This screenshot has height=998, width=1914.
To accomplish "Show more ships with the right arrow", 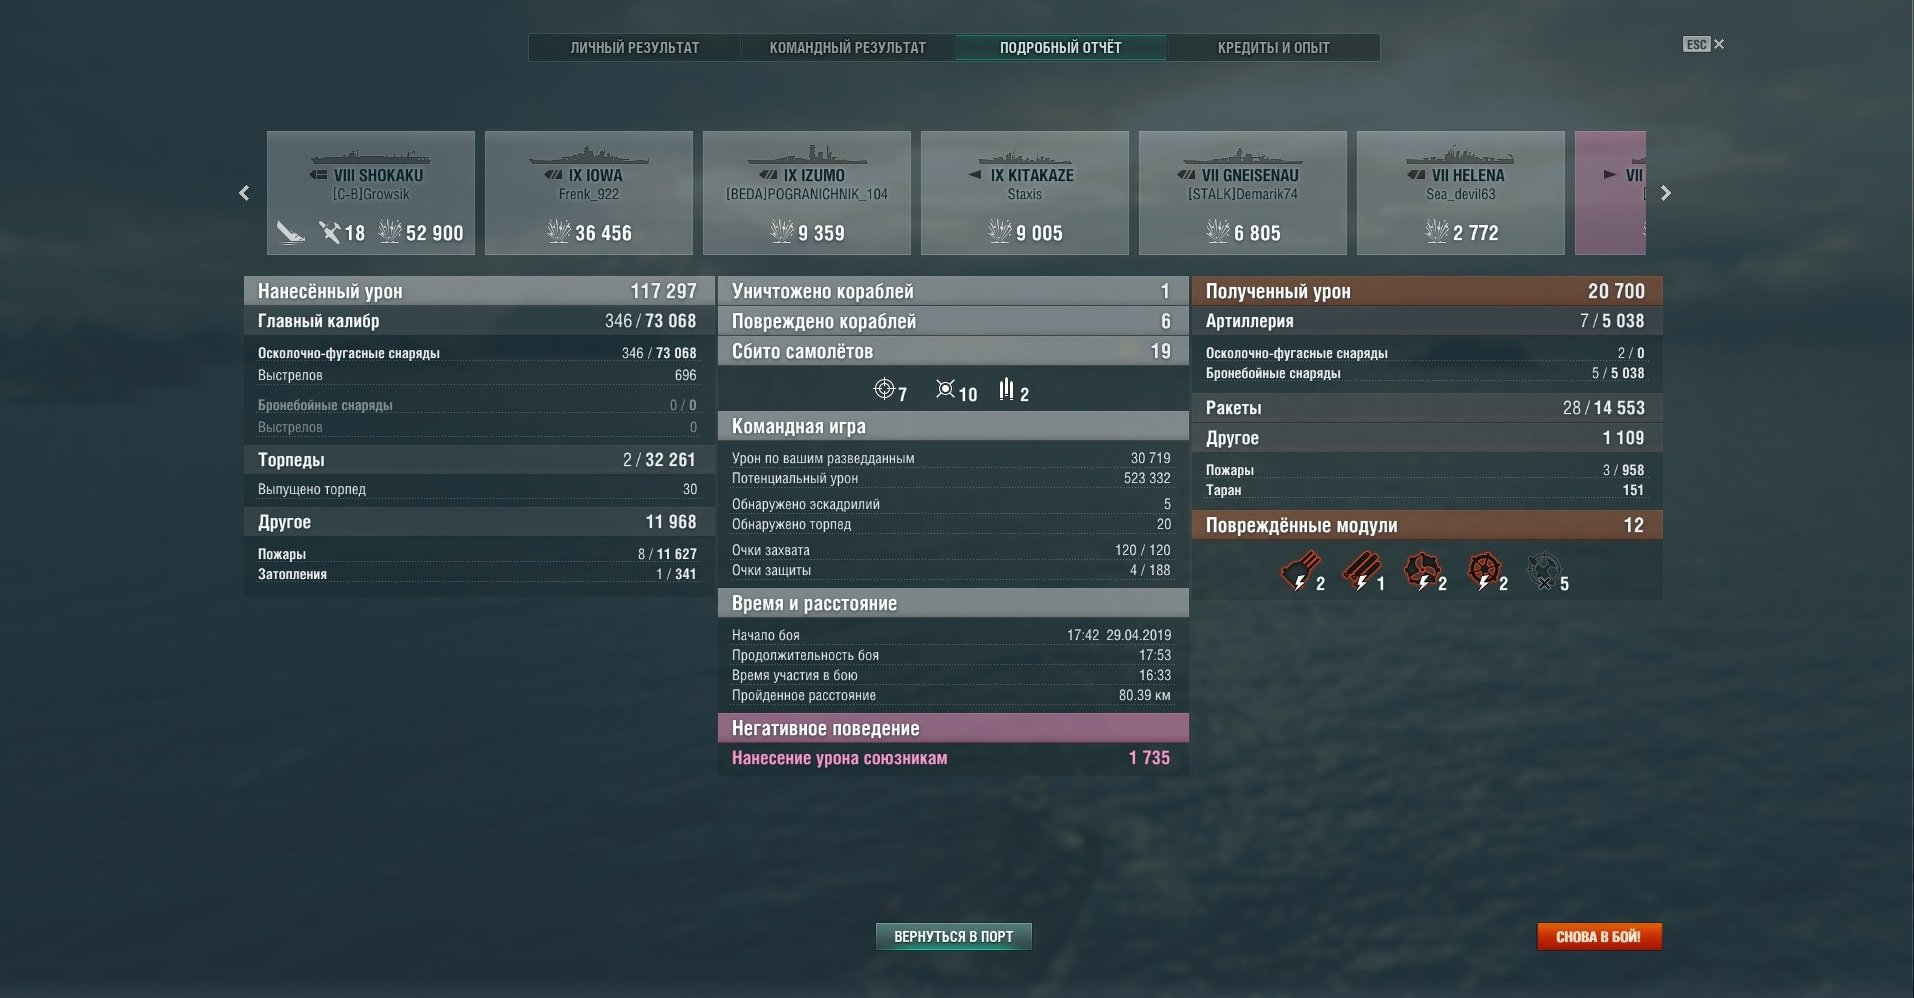I will pos(1665,193).
